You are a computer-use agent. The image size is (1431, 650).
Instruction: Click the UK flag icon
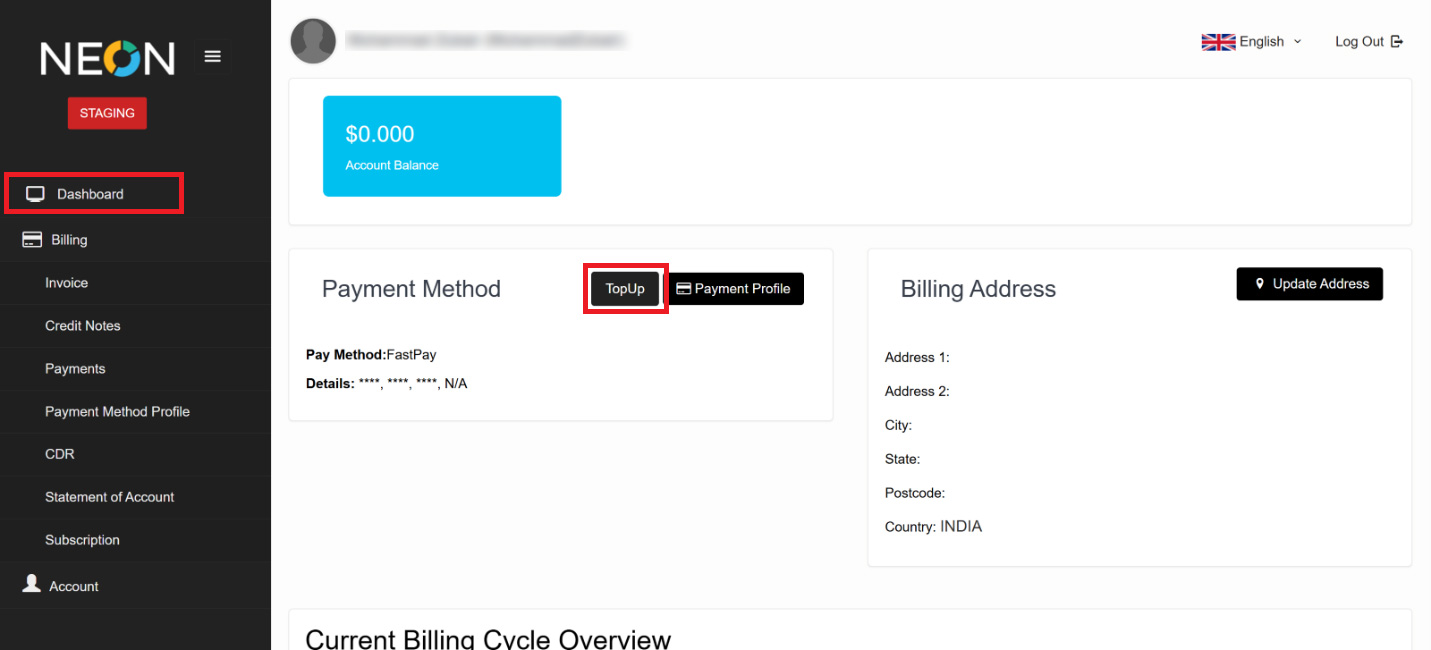point(1218,42)
